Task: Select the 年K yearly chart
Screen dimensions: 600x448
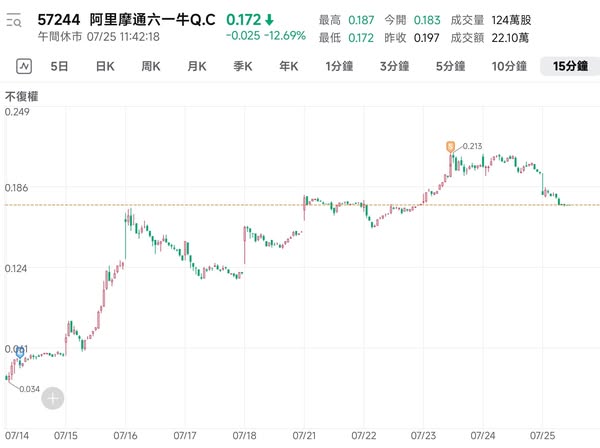Action: click(289, 66)
